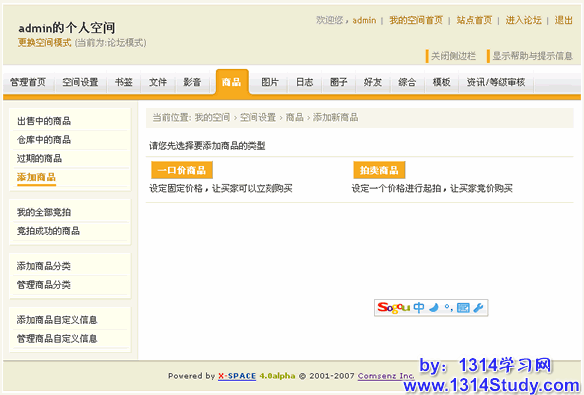Open the 模板 tab
Image resolution: width=584 pixels, height=395 pixels.
tap(441, 82)
